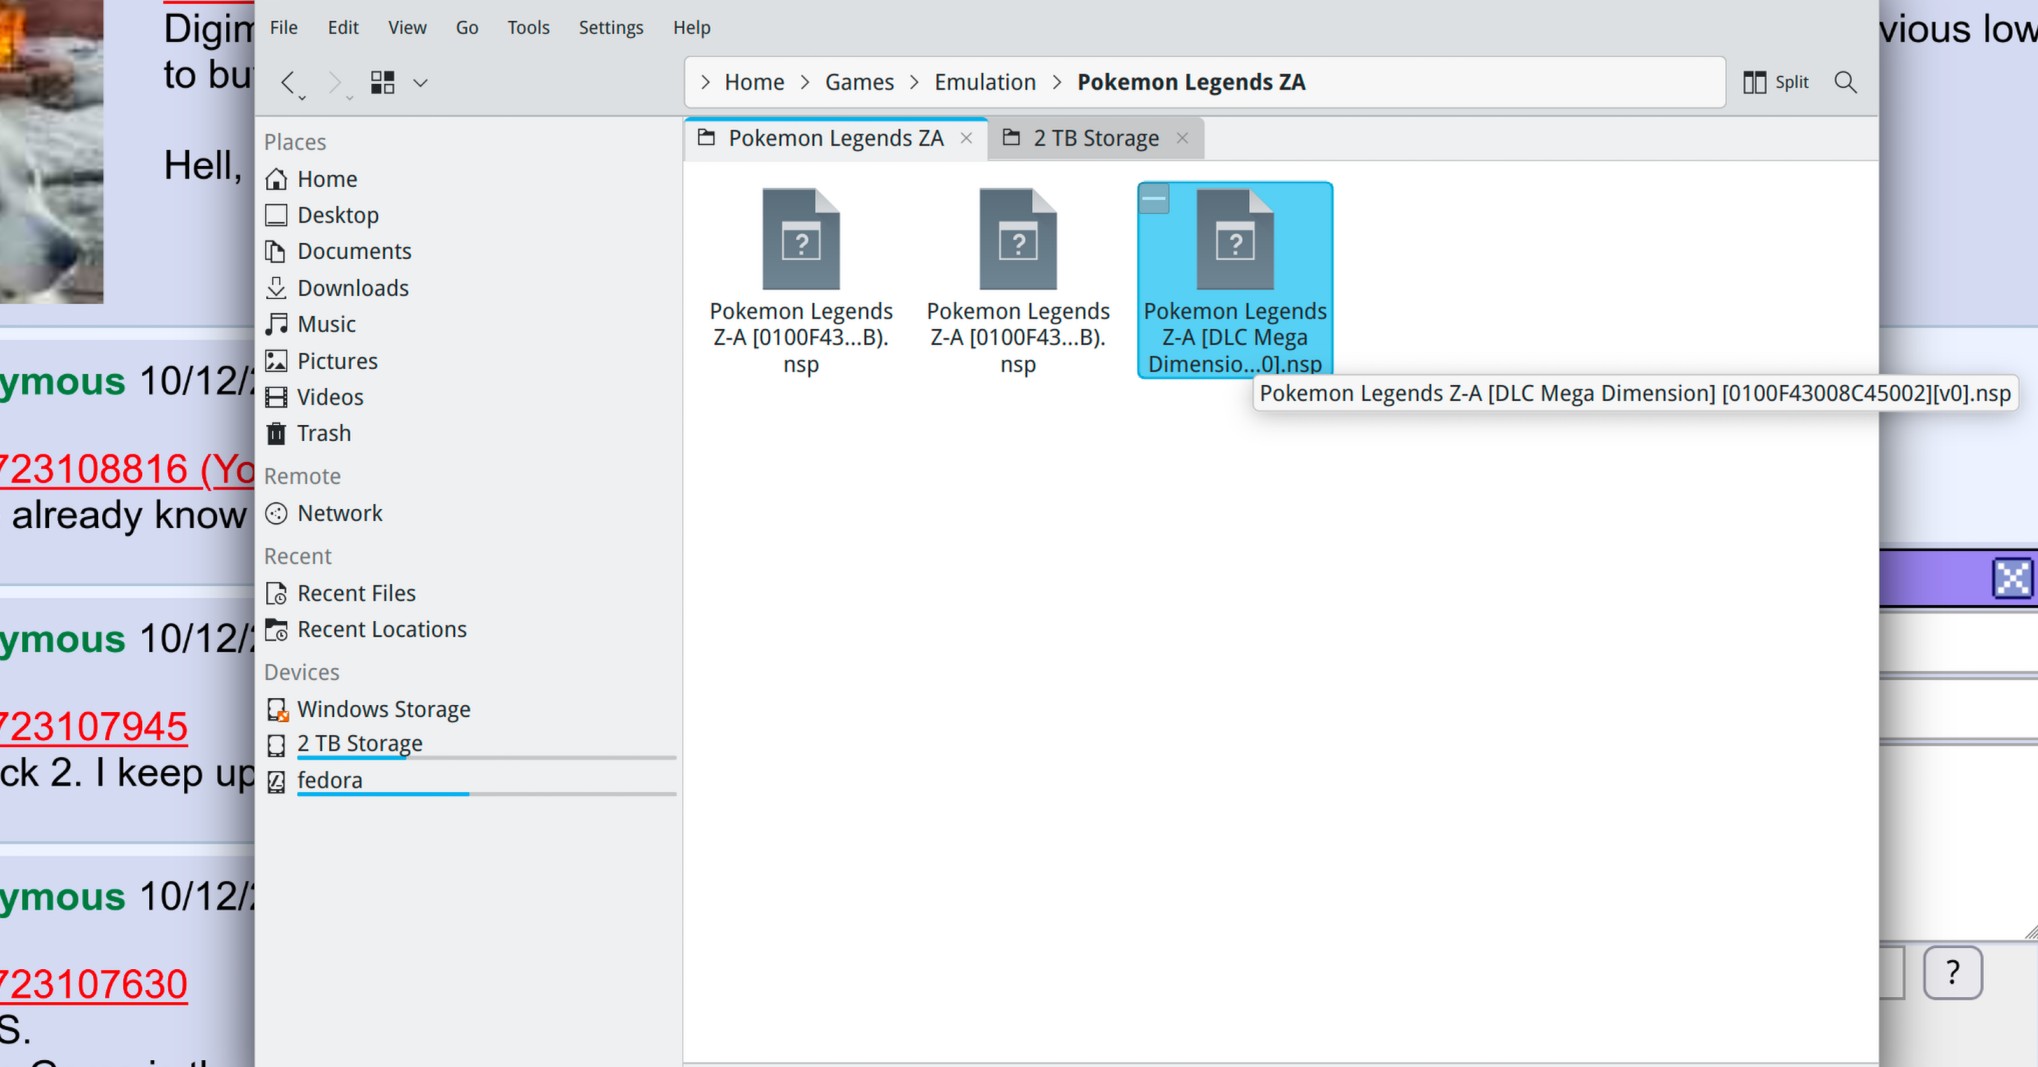Expand chevron before Pokemon Legends ZA breadcrumb
Viewport: 2038px width, 1067px height.
pyautogui.click(x=1057, y=82)
